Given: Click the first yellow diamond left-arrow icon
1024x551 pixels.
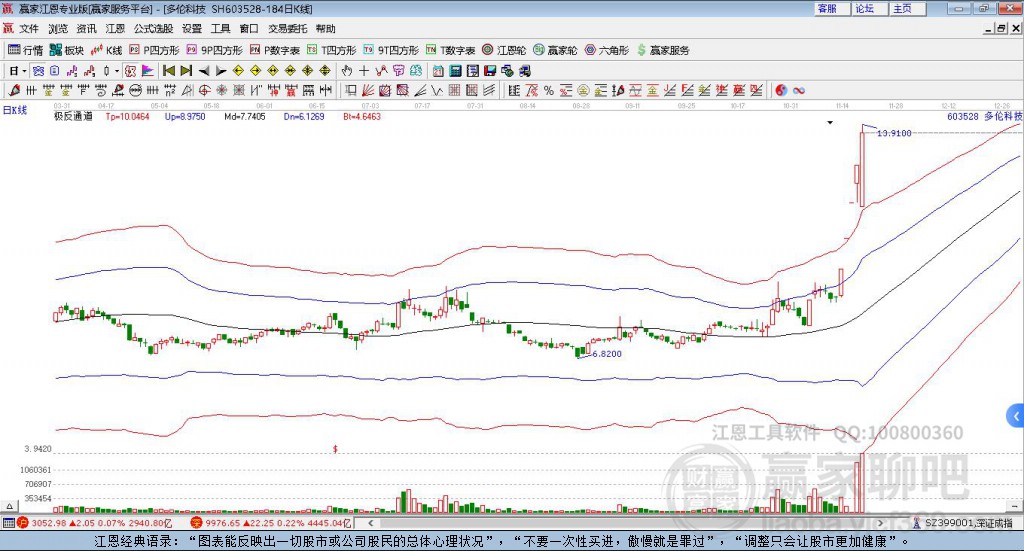Looking at the screenshot, I should [x=238, y=71].
